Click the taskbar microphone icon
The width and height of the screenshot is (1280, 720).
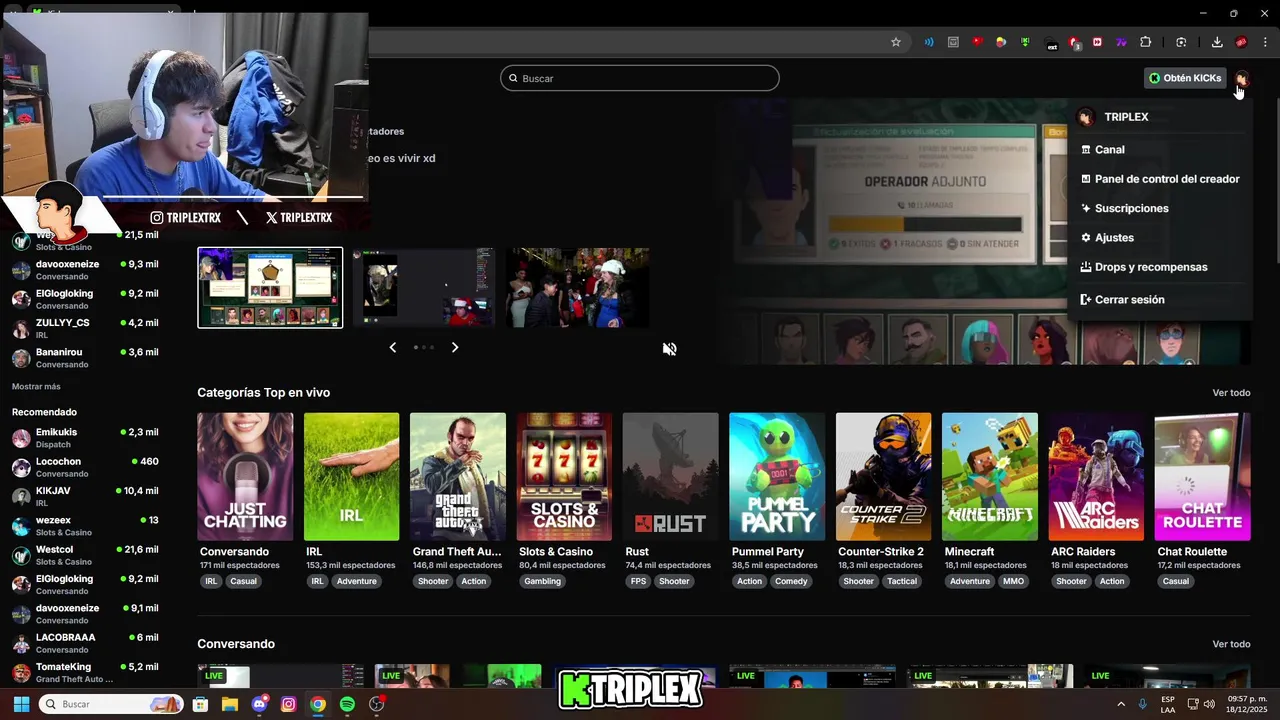1142,704
